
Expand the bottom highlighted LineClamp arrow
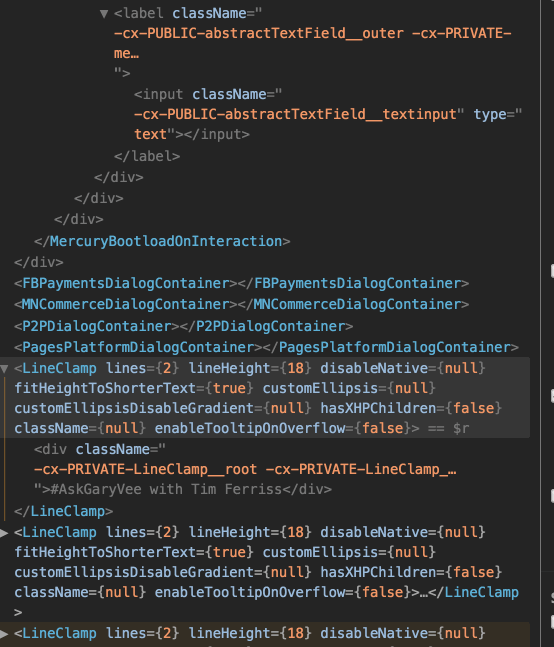point(4,633)
